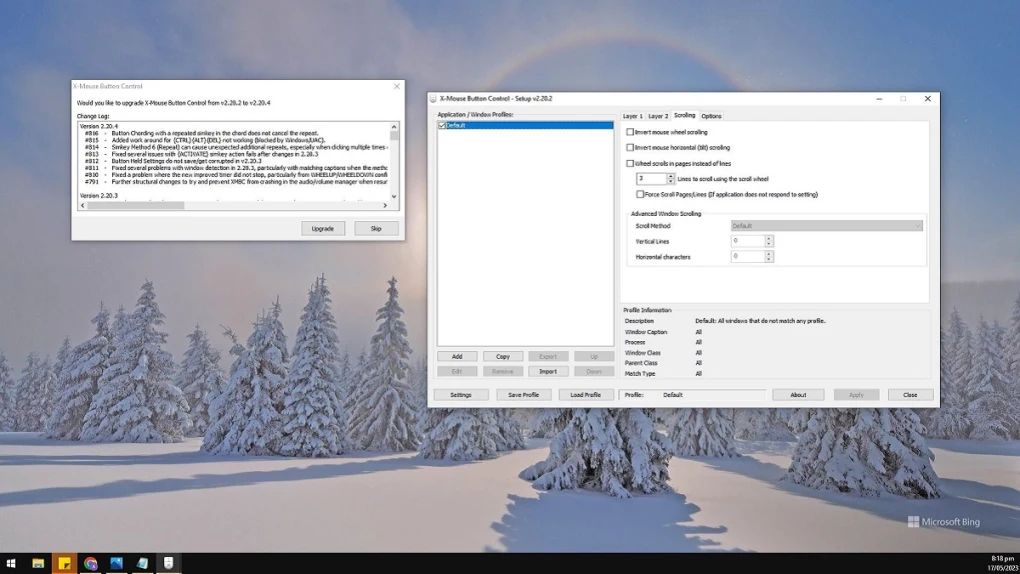Image resolution: width=1020 pixels, height=574 pixels.
Task: Increase lines to scroll spinner
Action: 670,176
